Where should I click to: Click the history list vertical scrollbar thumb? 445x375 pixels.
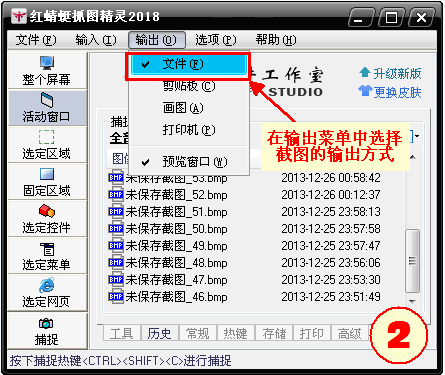412,261
